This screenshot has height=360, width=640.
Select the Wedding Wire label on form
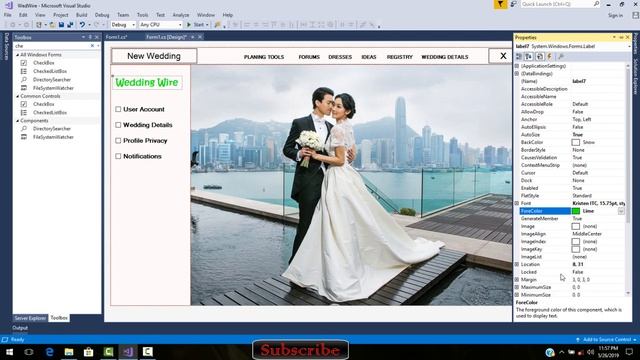[x=147, y=82]
